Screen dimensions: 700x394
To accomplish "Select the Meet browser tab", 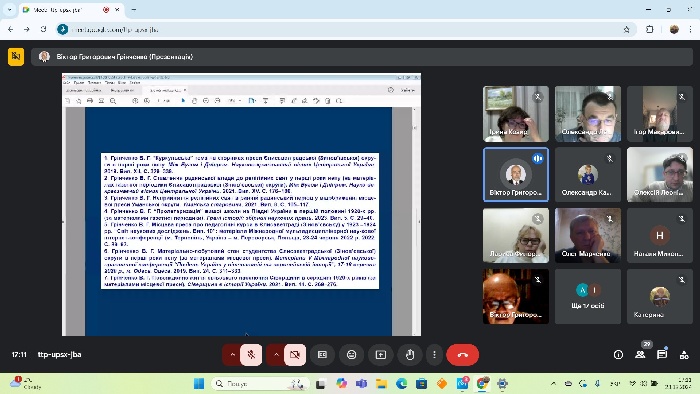I will [67, 9].
